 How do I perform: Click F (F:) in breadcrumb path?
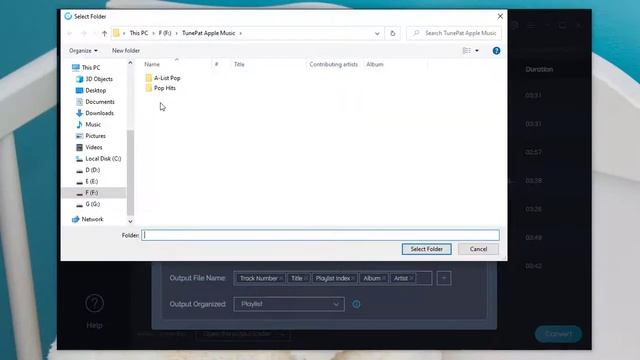tap(165, 33)
